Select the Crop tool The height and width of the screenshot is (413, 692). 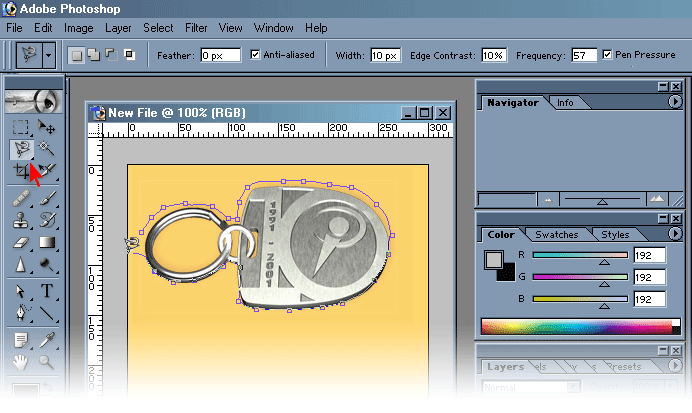tap(21, 171)
